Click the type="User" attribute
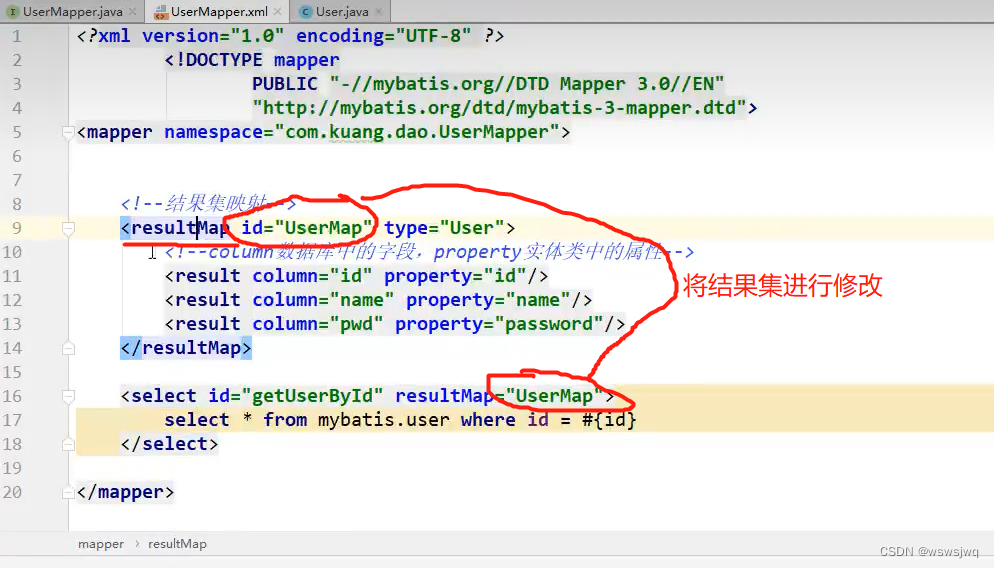Screen dimensions: 994x568 coord(444,228)
